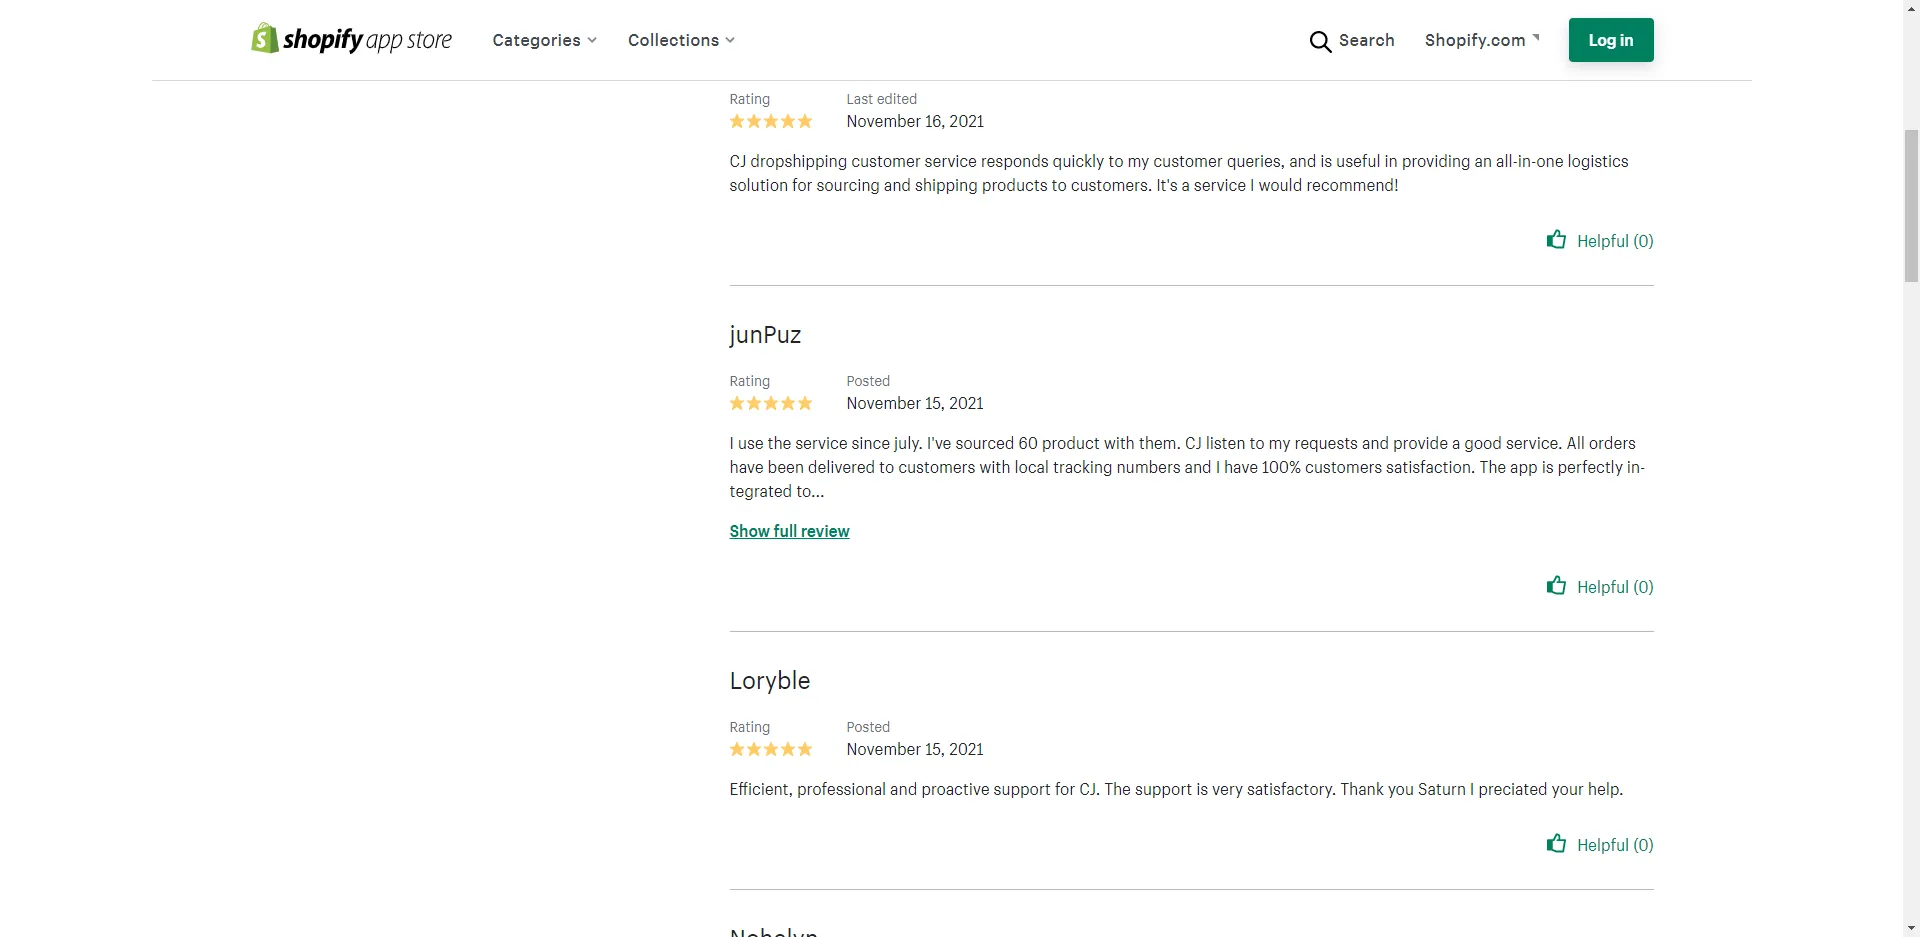Click thumbs-up icon on junPuz review
Image resolution: width=1920 pixels, height=937 pixels.
pos(1556,586)
